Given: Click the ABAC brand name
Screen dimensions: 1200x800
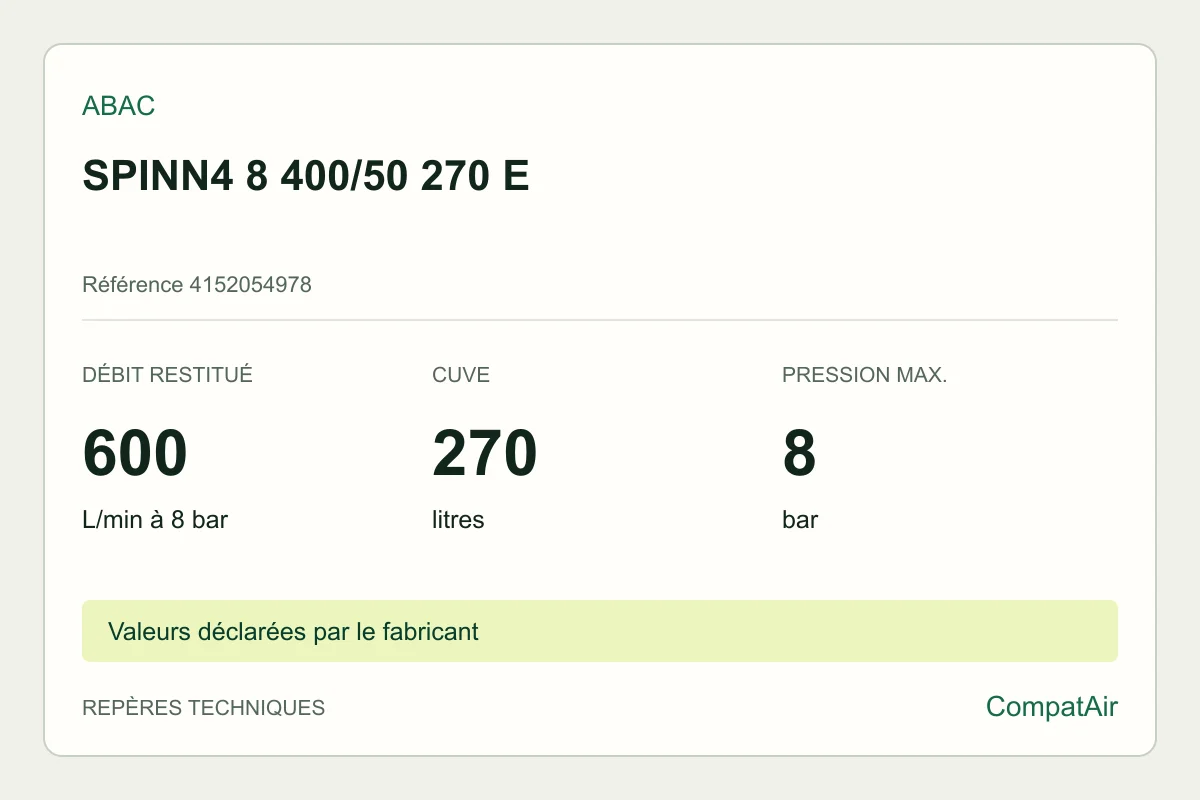Looking at the screenshot, I should pos(118,106).
